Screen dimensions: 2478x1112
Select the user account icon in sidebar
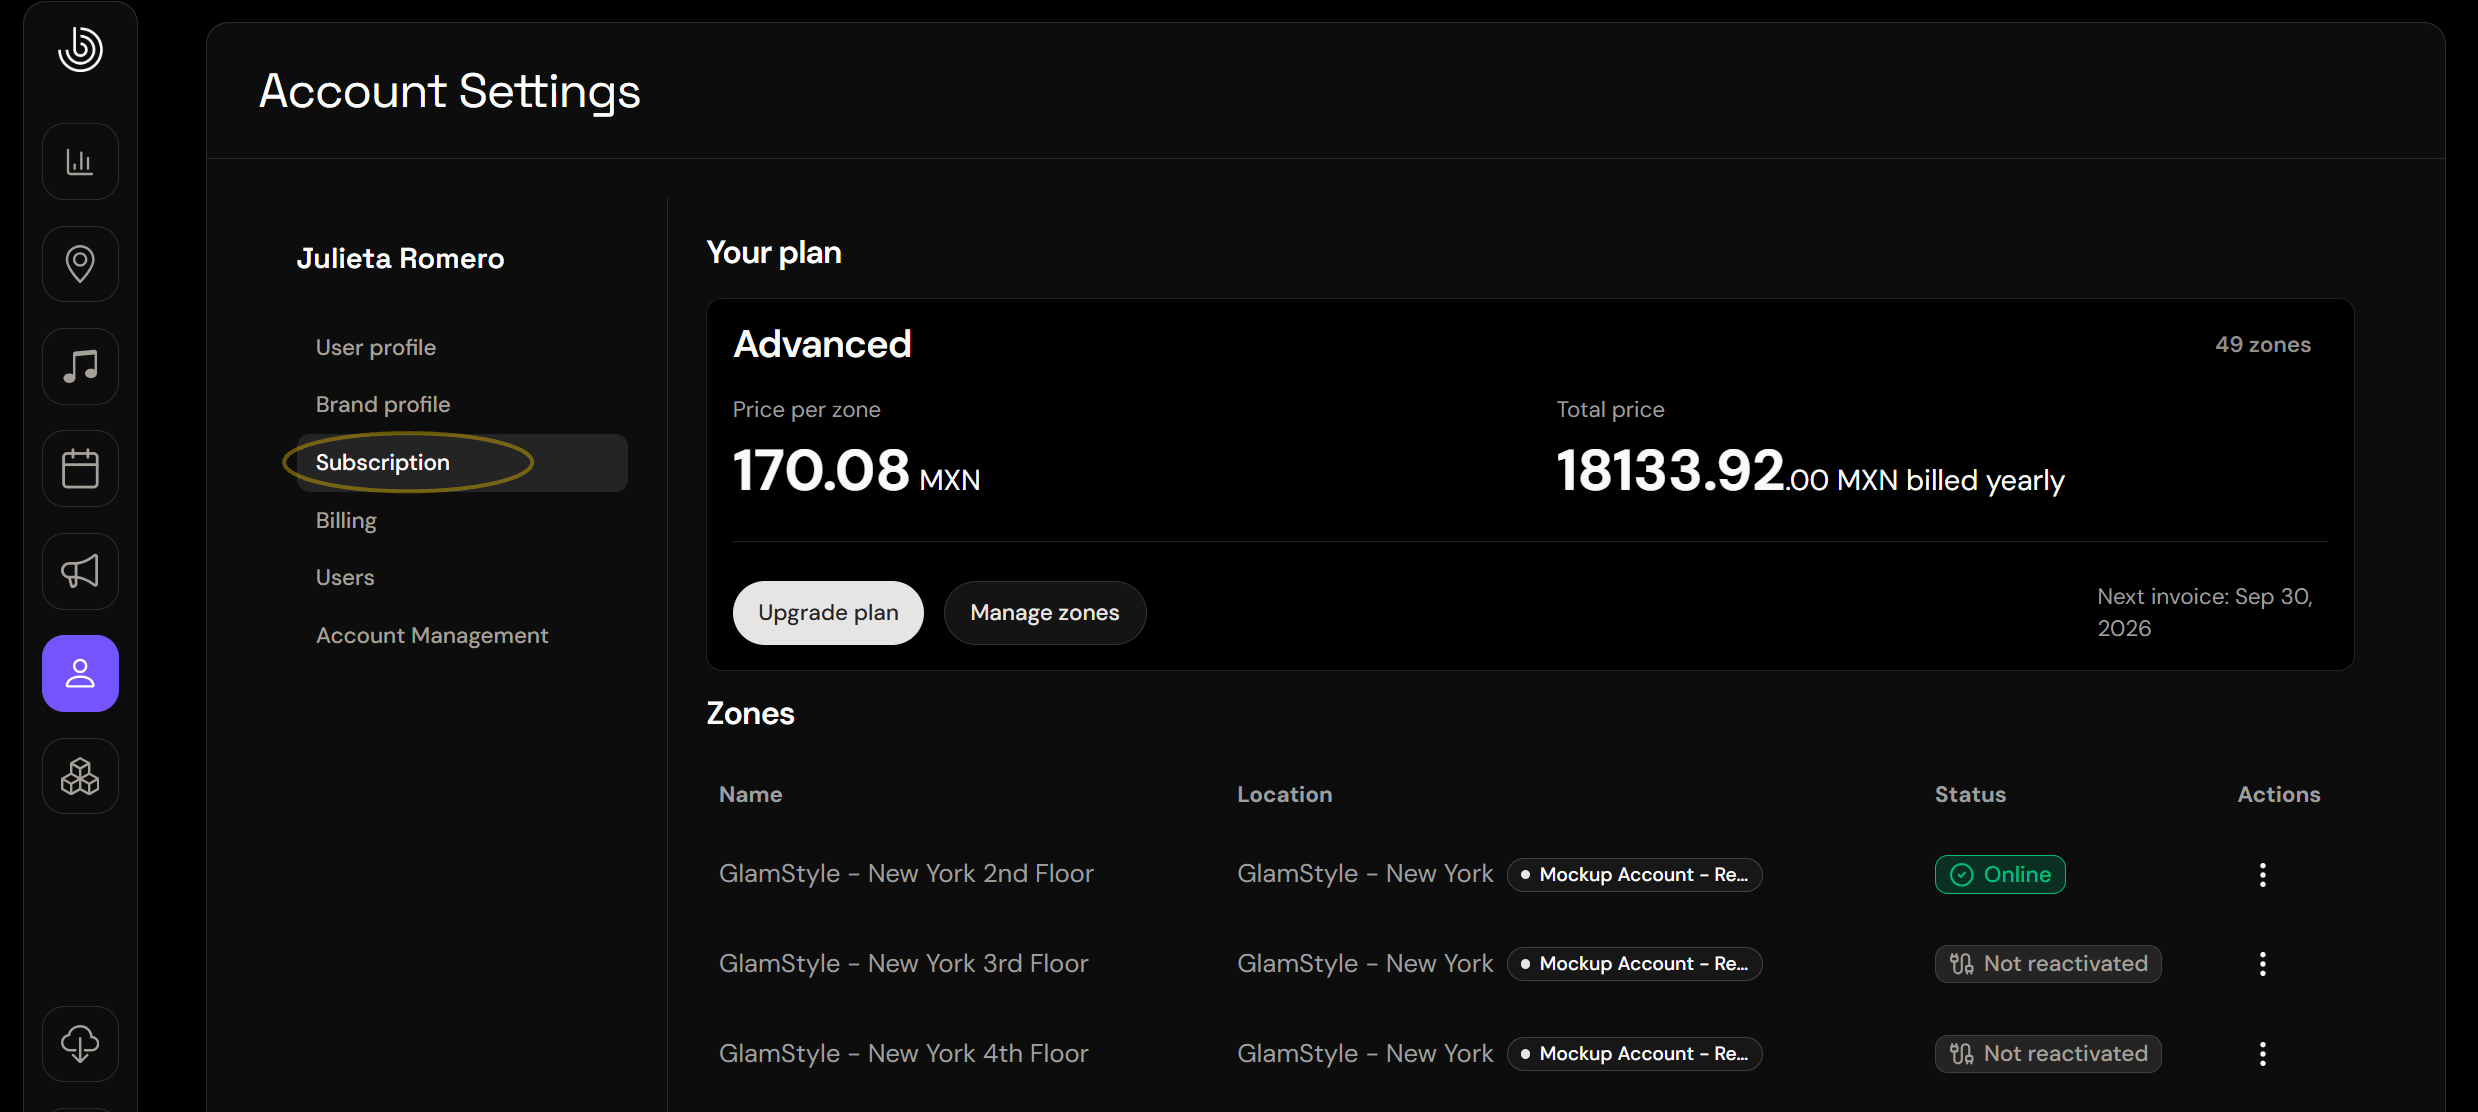point(80,674)
